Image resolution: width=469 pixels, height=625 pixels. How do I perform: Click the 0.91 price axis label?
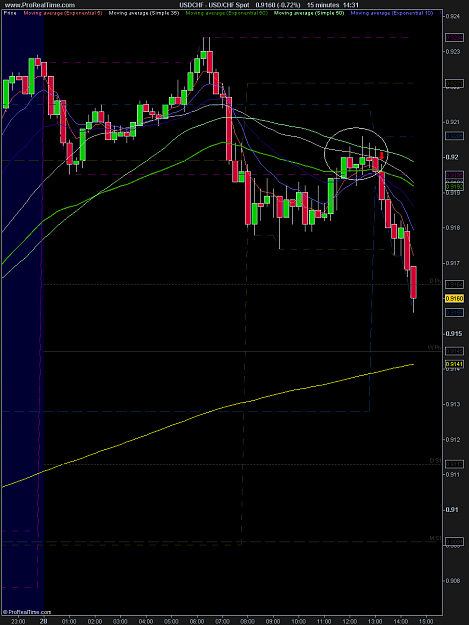(451, 510)
